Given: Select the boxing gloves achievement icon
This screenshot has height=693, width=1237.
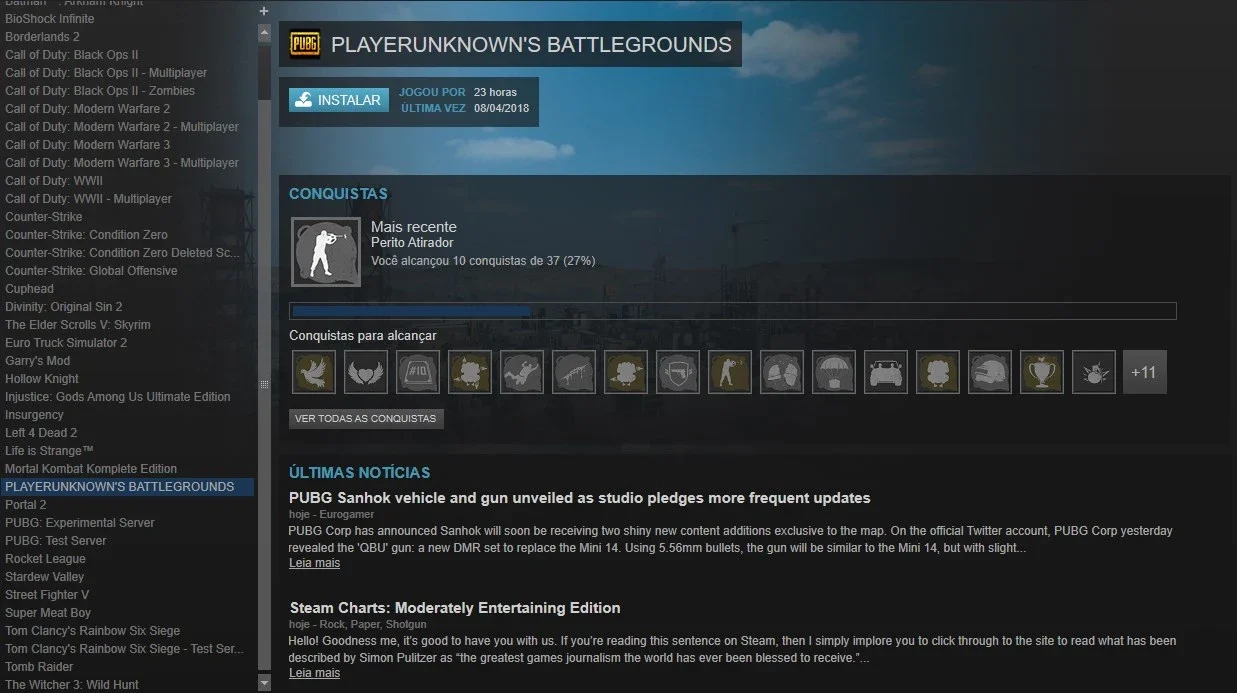Looking at the screenshot, I should 782,372.
